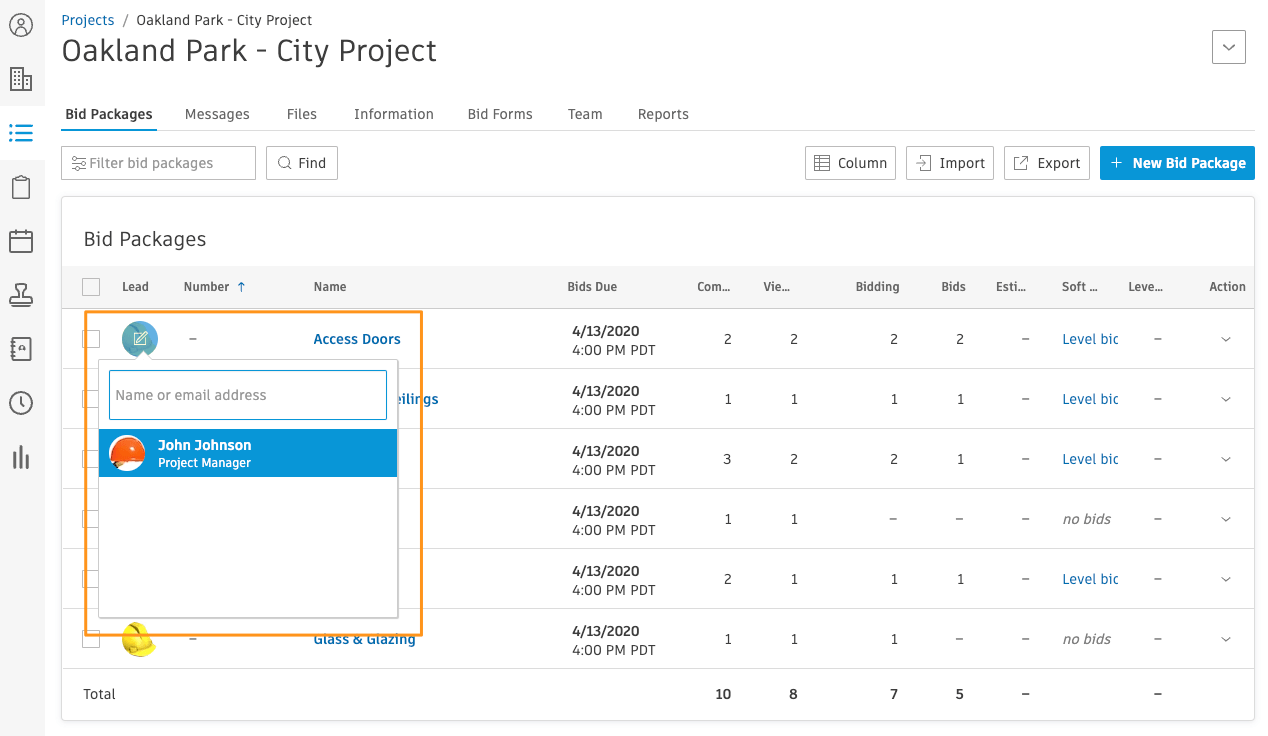The width and height of the screenshot is (1268, 736).
Task: Toggle the select-all checkbox in the table header
Action: 91,287
